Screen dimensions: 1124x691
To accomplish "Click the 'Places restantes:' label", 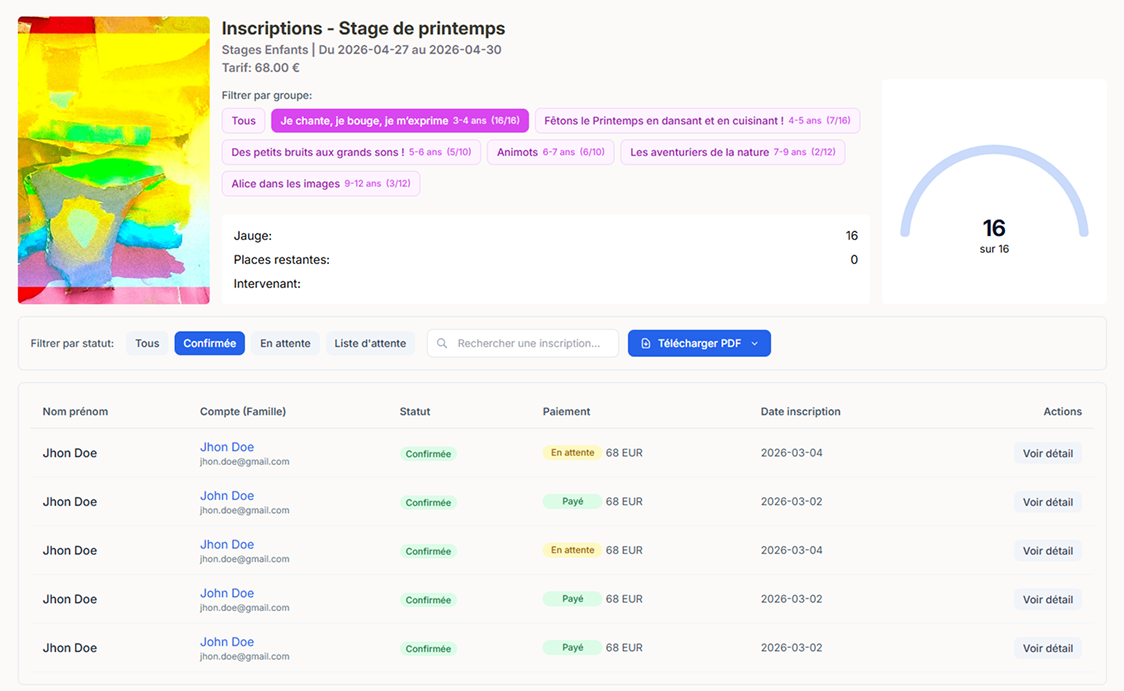I will (282, 259).
